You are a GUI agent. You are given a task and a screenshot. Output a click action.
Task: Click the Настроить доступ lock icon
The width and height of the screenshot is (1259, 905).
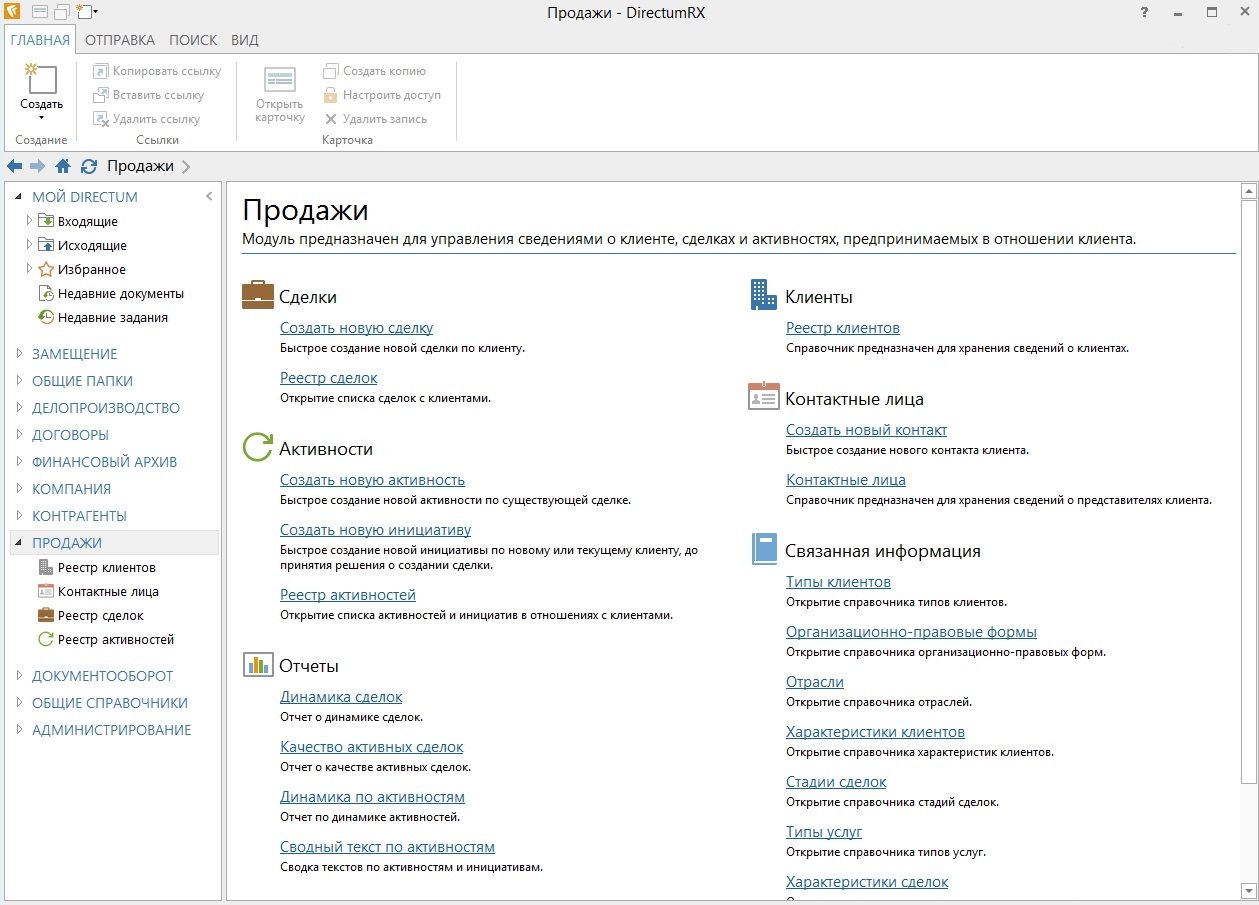click(330, 95)
